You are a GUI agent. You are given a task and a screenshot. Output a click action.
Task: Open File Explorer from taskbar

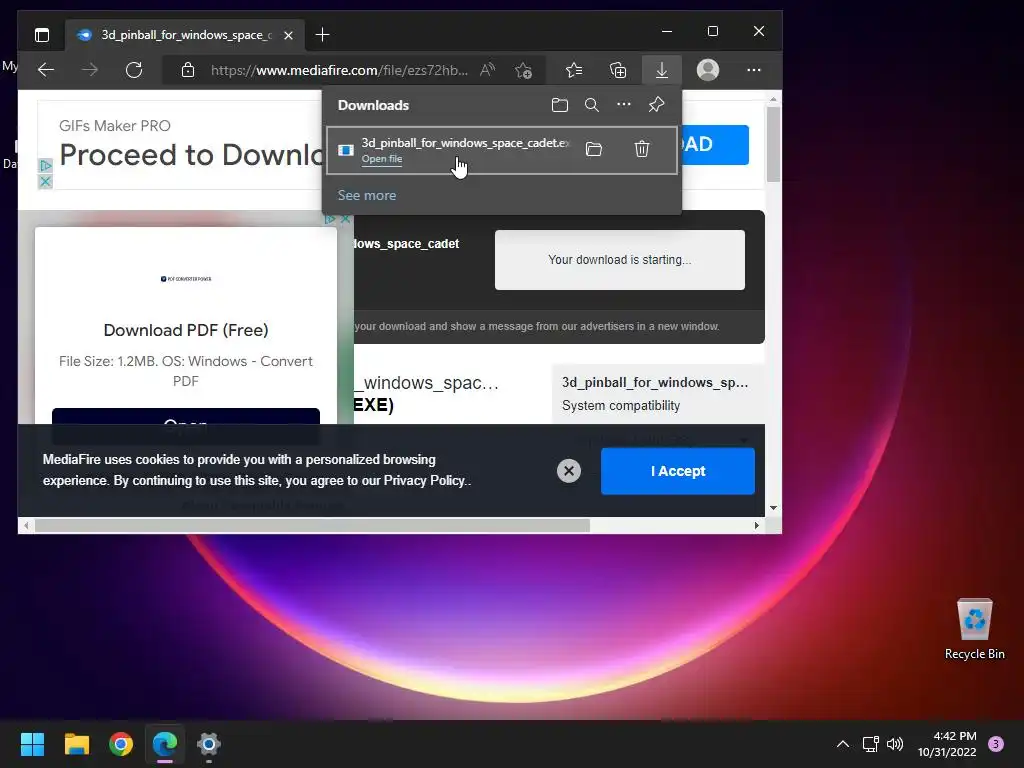(x=76, y=744)
